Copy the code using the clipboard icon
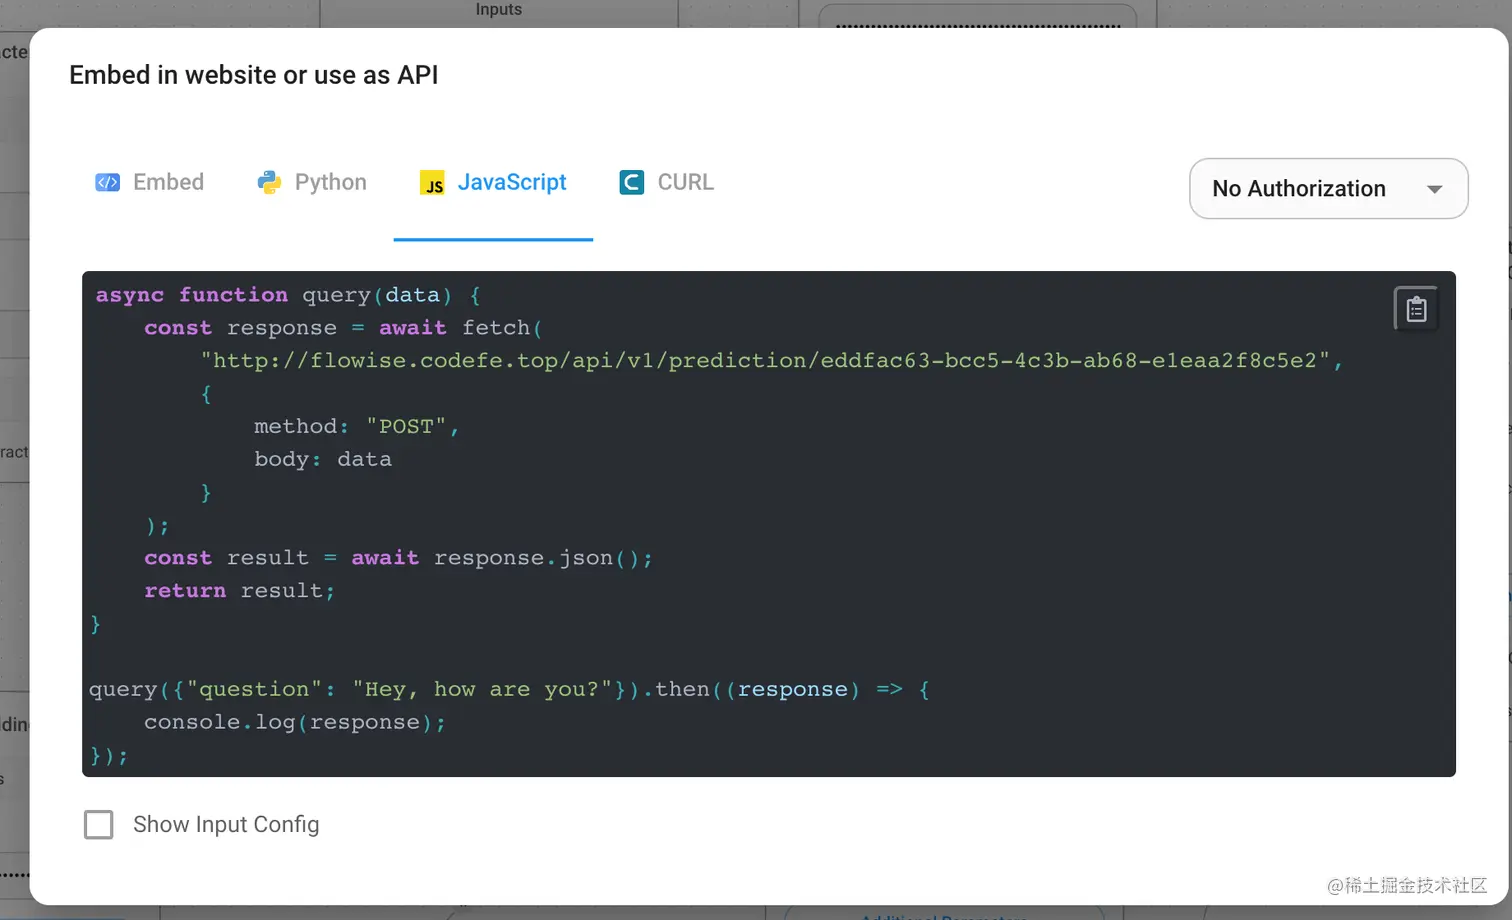 click(1415, 309)
